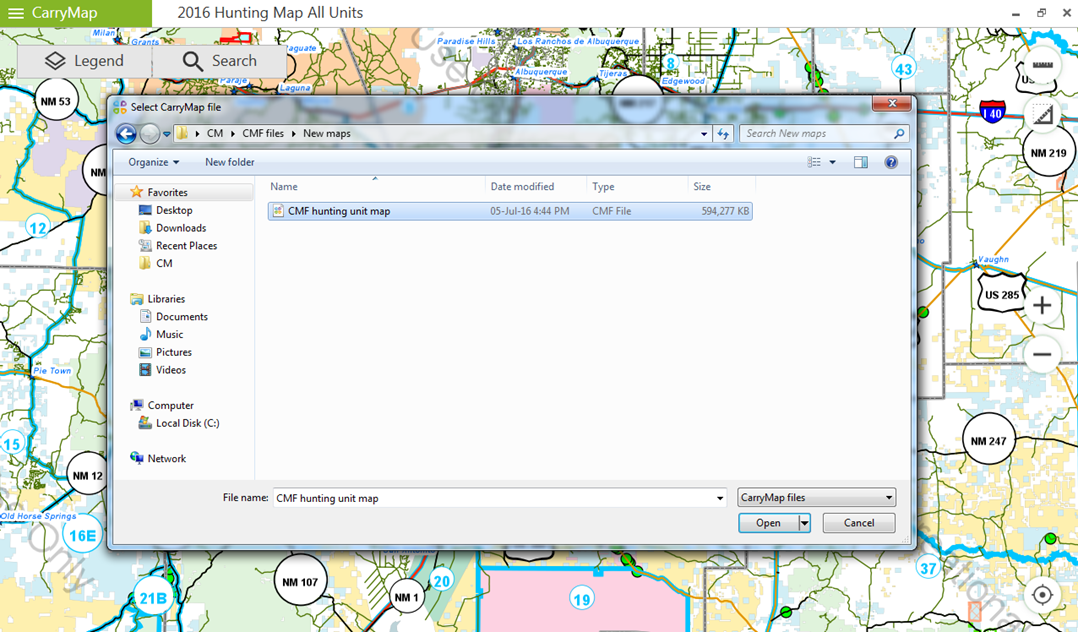This screenshot has height=632, width=1078.
Task: Click hunting unit 19 label on map
Action: [582, 599]
